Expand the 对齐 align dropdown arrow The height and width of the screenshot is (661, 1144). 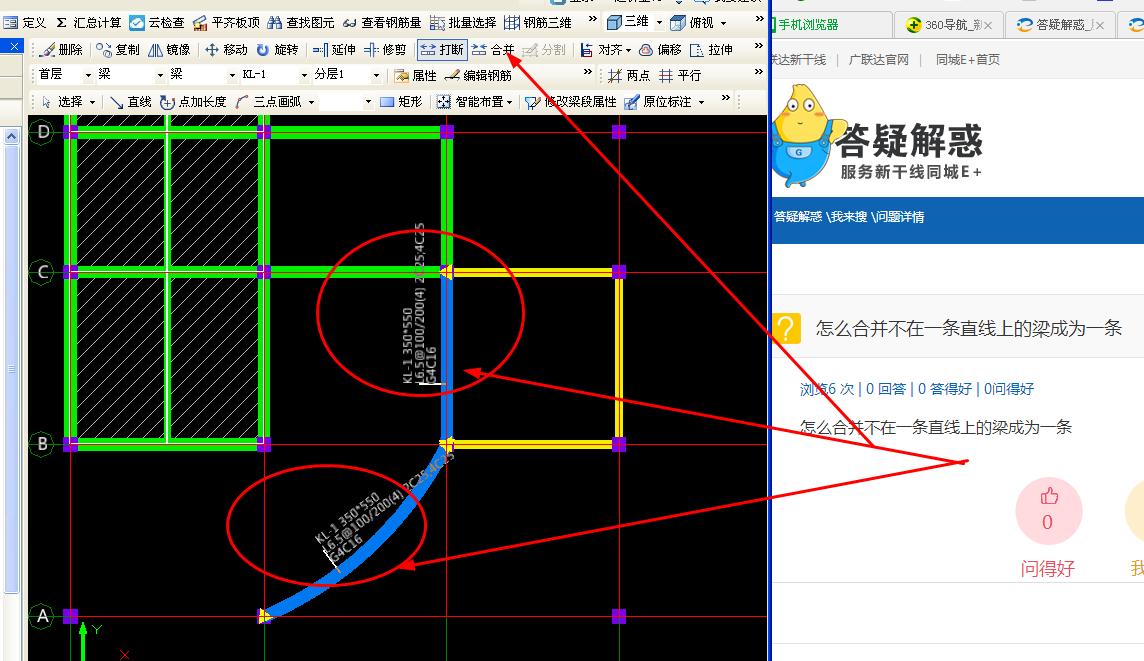(628, 50)
